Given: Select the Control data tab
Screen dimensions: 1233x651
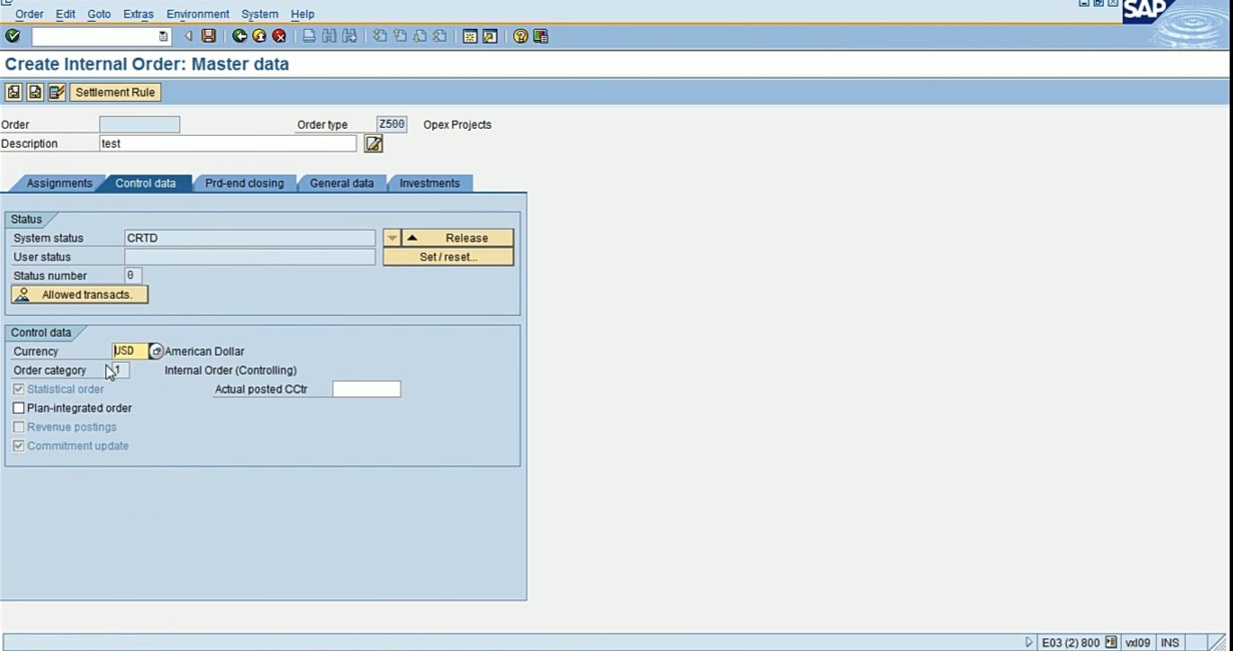Looking at the screenshot, I should coord(145,183).
